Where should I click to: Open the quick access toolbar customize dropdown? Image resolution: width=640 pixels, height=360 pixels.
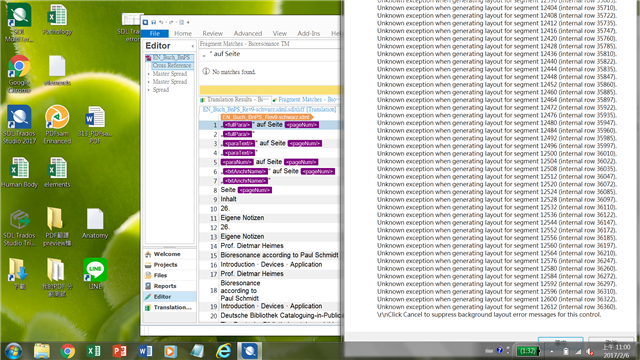coord(188,22)
